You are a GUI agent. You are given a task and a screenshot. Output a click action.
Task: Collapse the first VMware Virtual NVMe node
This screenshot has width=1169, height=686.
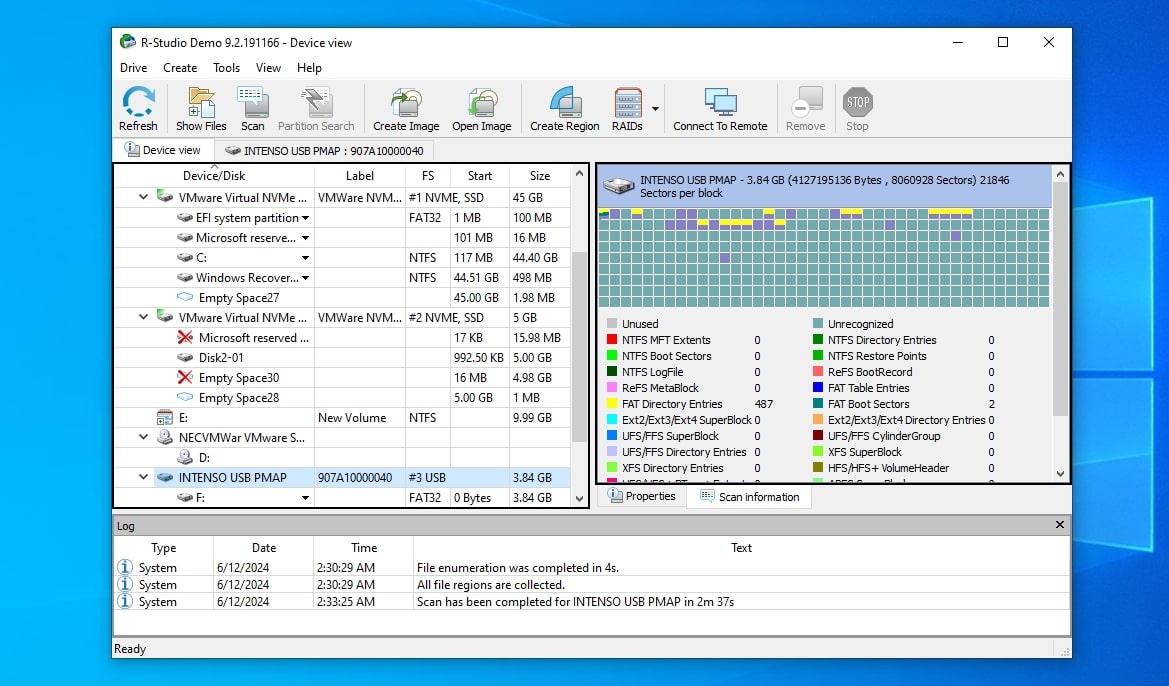click(143, 198)
